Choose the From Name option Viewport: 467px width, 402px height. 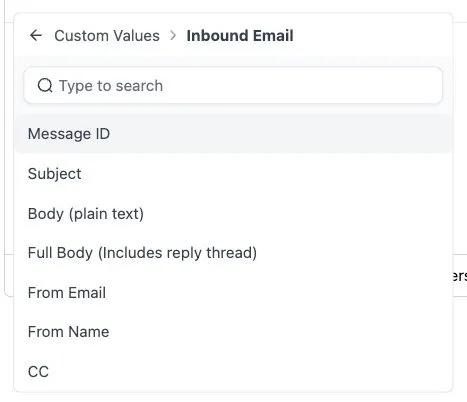click(233, 332)
